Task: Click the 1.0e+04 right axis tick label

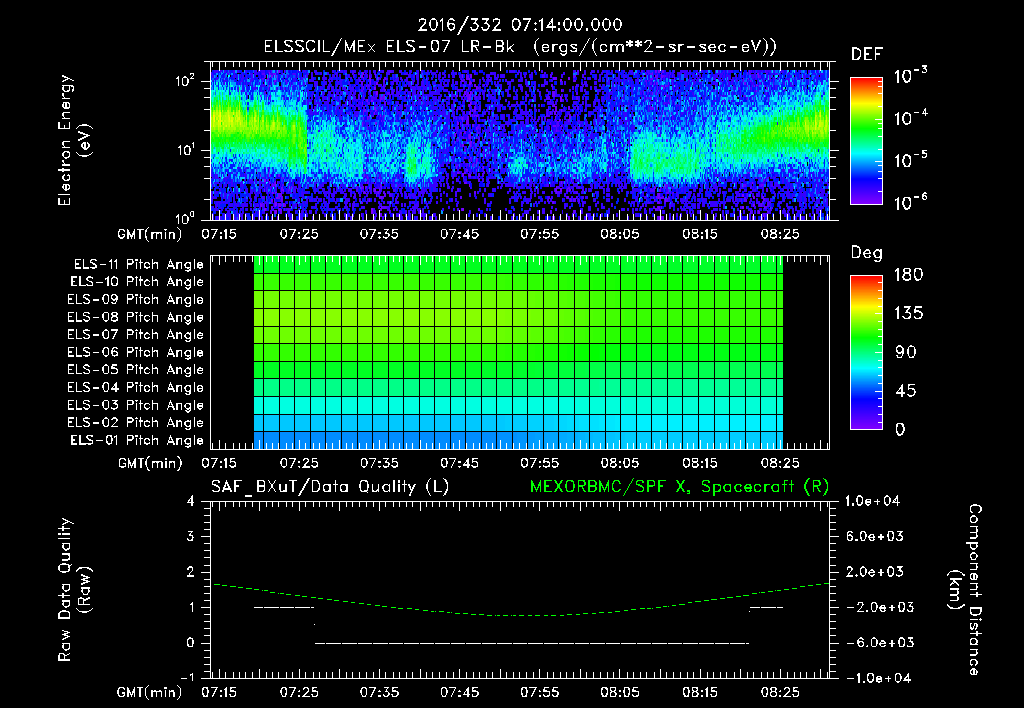Action: [x=873, y=501]
